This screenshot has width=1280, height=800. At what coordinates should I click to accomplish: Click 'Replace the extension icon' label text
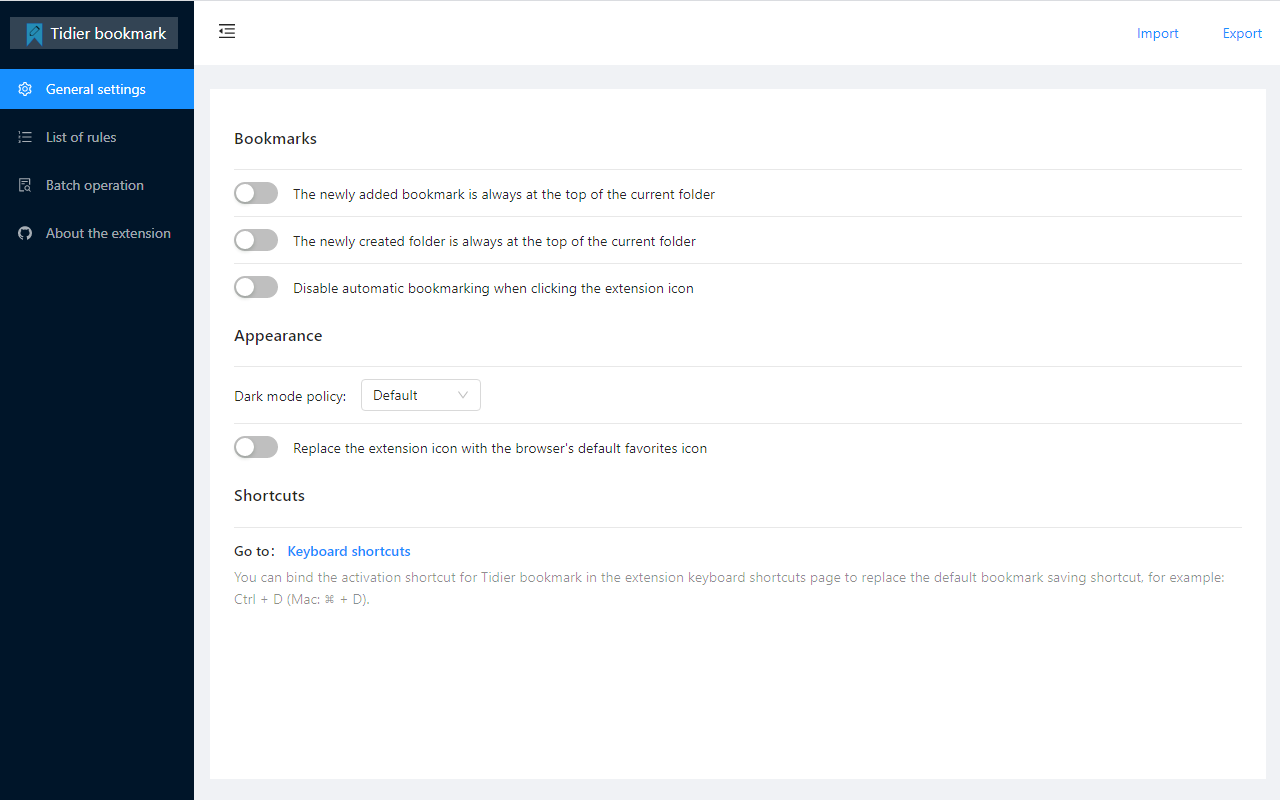click(500, 448)
